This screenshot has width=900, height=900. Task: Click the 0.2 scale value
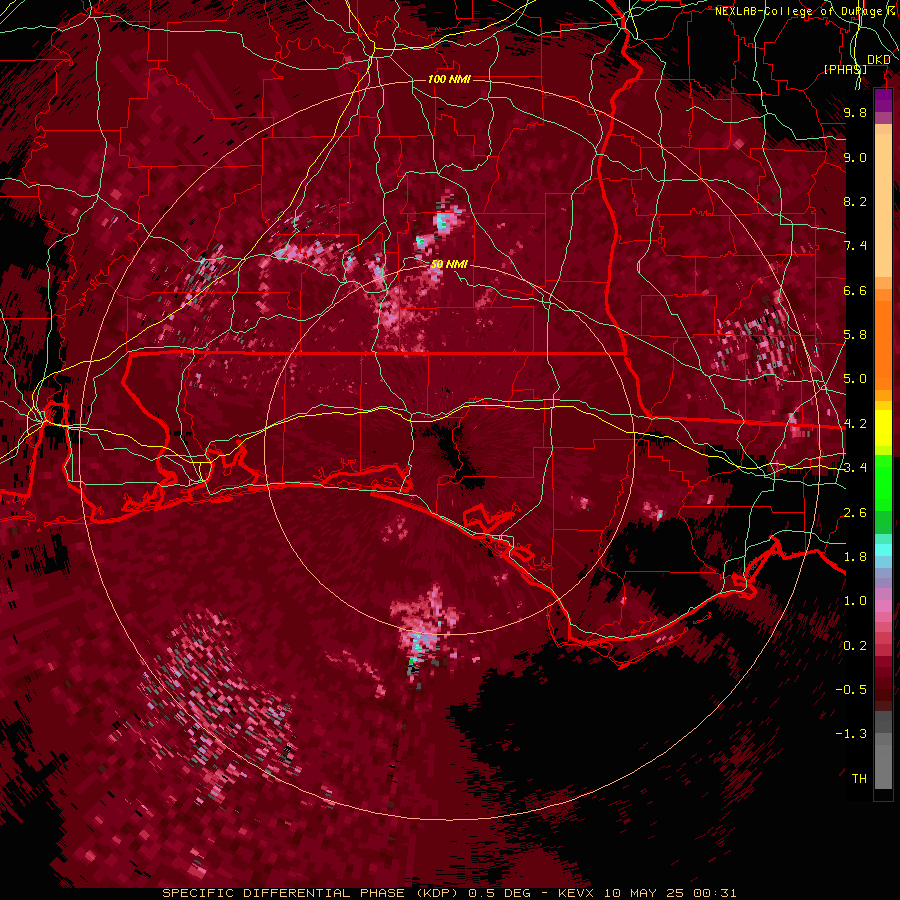[x=855, y=646]
